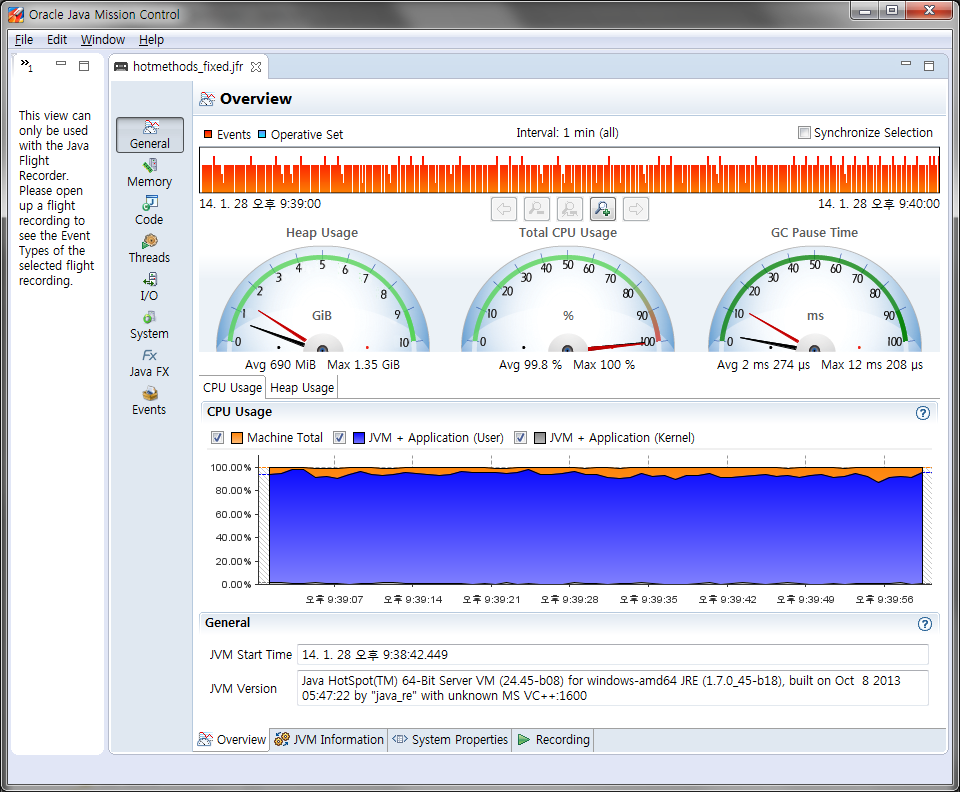Click the GC Pause Time gauge dial

(814, 300)
